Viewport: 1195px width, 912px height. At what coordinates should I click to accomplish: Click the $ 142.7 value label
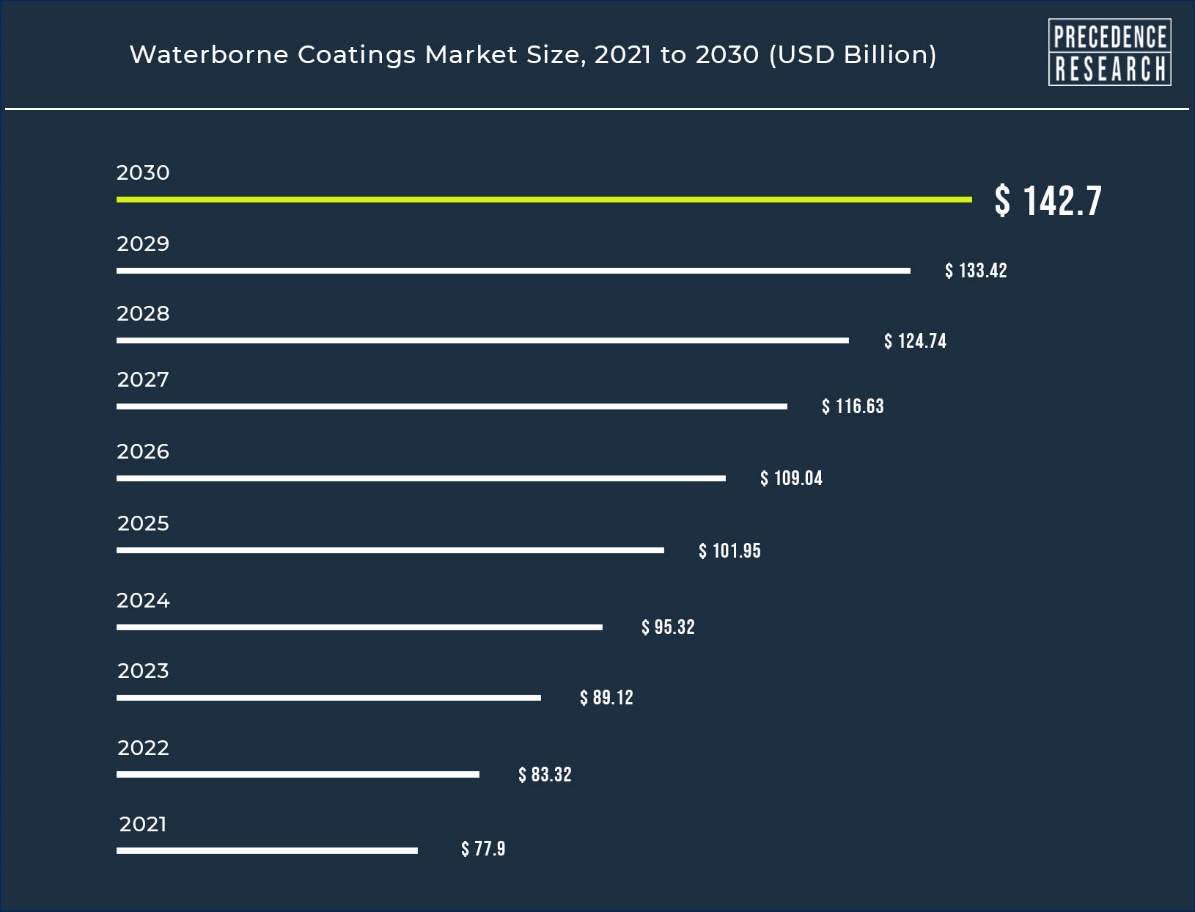(1047, 201)
